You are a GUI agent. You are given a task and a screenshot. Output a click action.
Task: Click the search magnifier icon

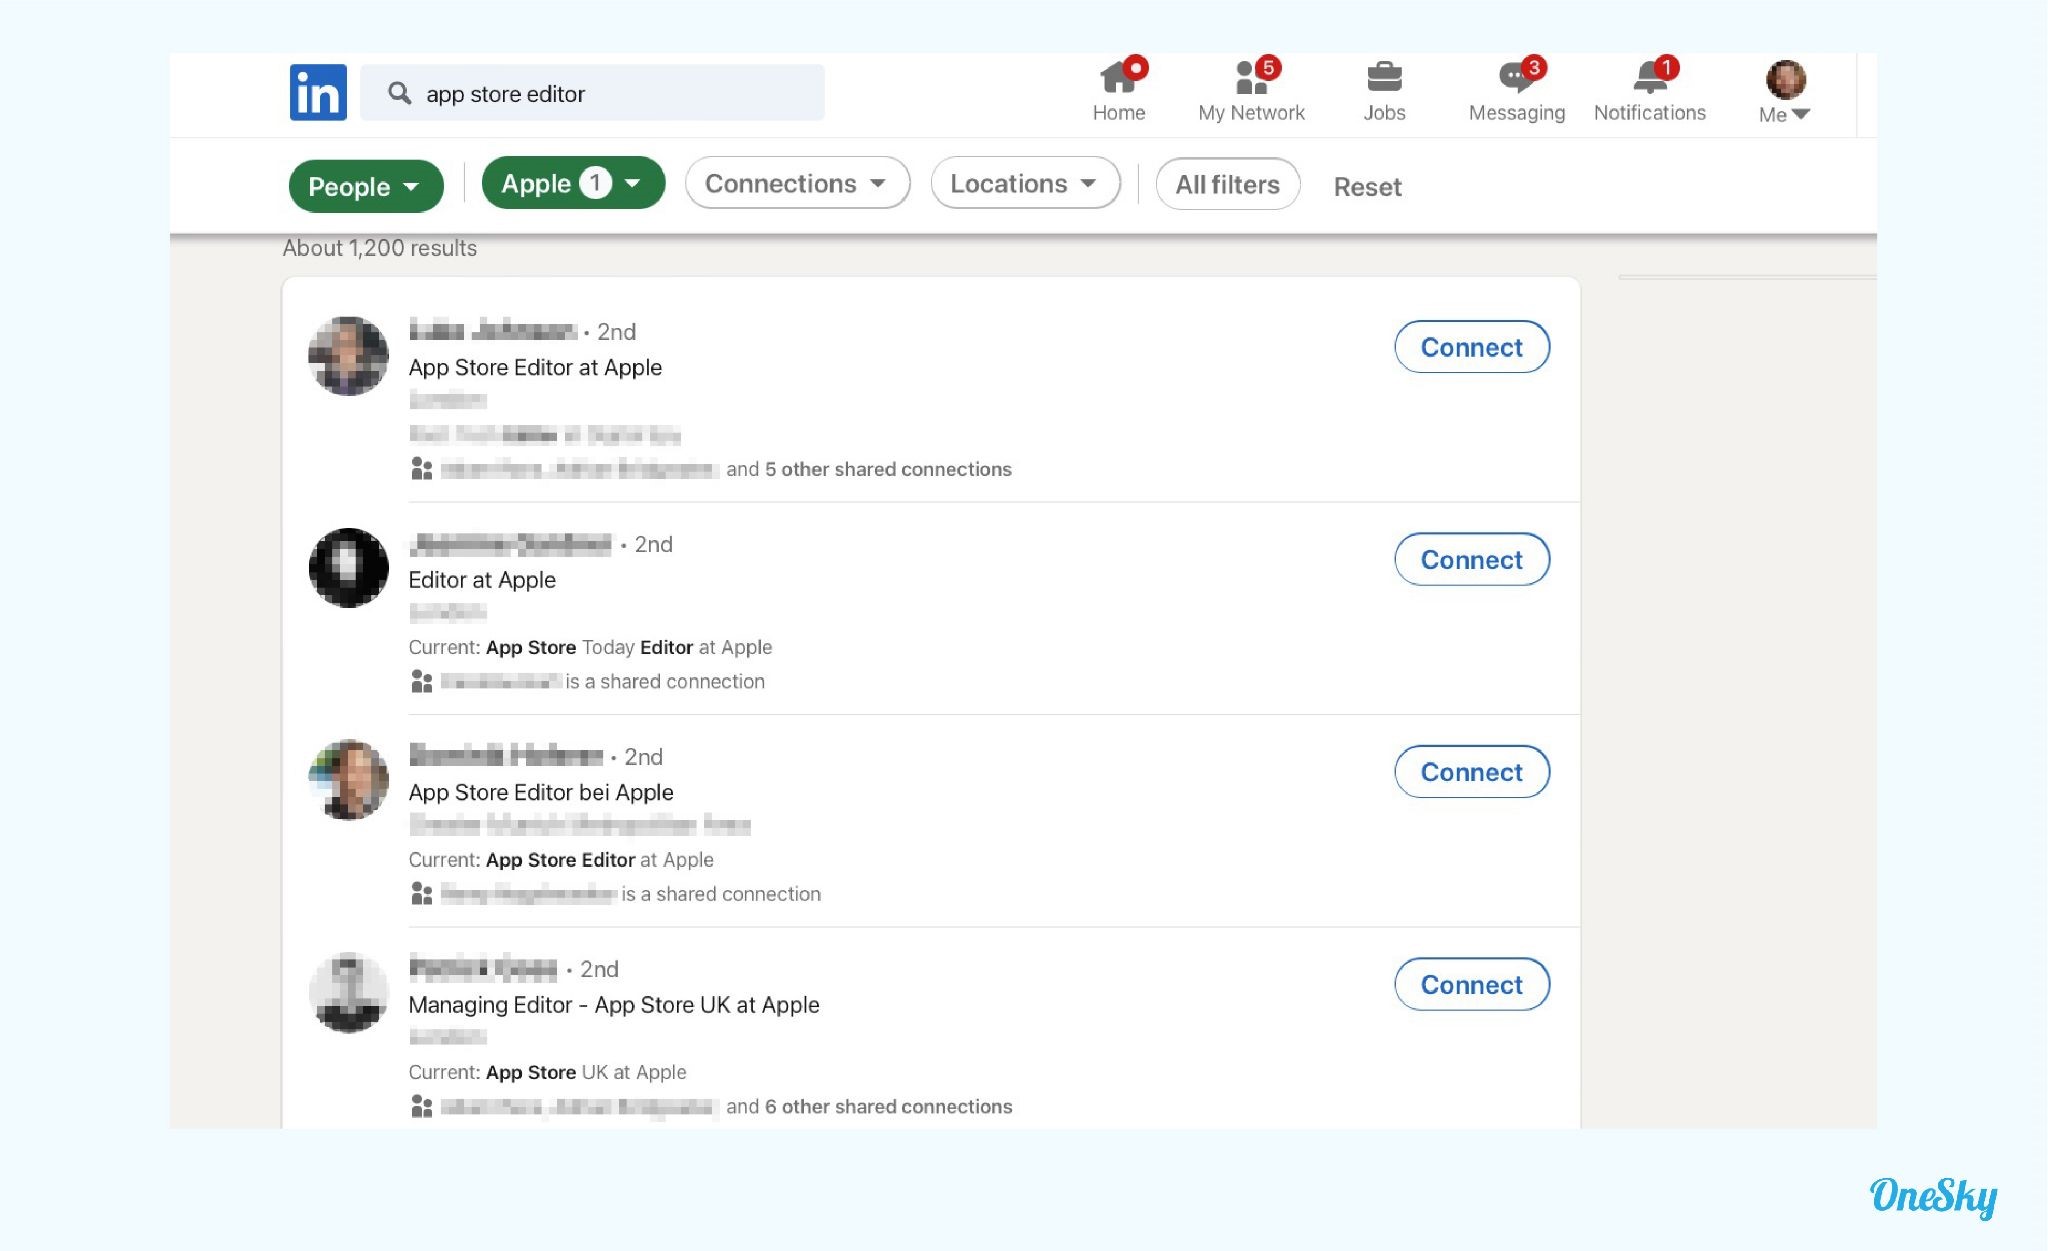point(399,93)
